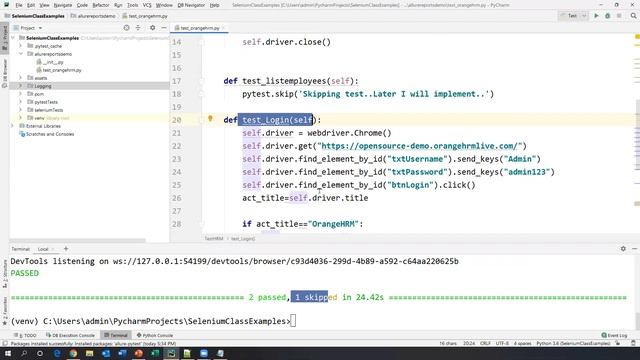Click UTF-8 encoding in status bar

(x=502, y=344)
